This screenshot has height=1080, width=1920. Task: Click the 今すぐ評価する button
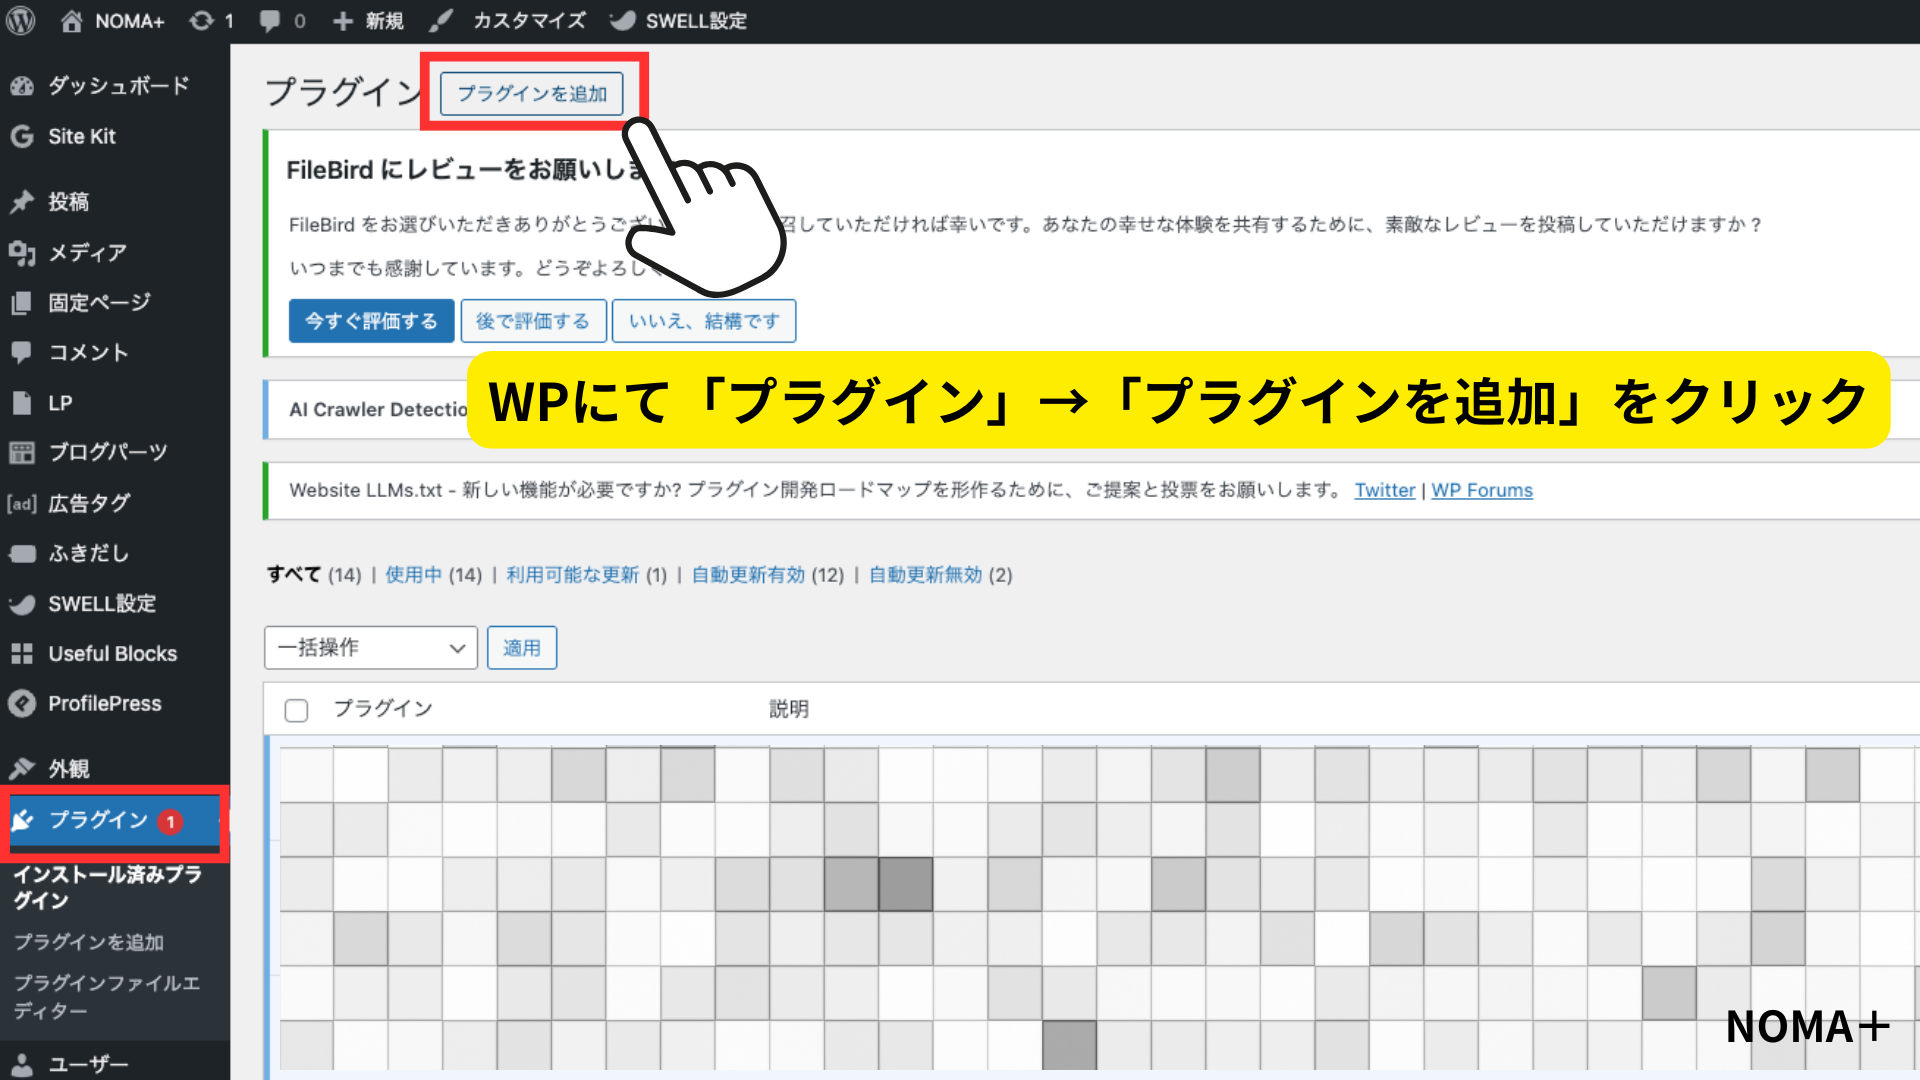click(371, 321)
